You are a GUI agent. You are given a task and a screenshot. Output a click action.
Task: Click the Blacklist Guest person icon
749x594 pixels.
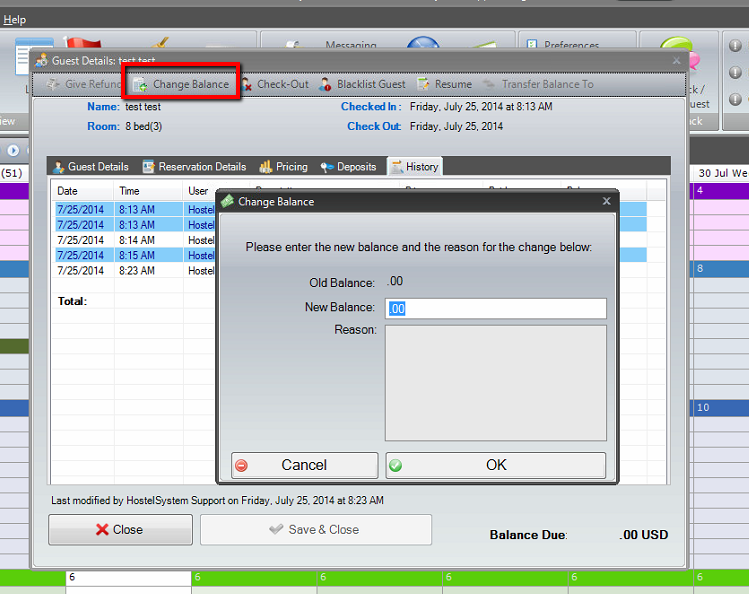pos(325,85)
